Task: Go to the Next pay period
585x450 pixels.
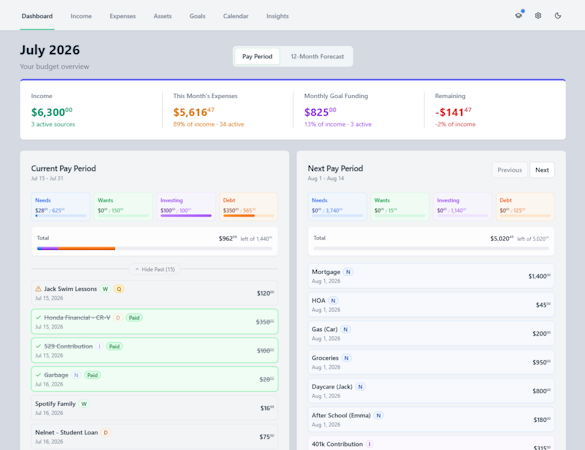Action: pos(542,170)
